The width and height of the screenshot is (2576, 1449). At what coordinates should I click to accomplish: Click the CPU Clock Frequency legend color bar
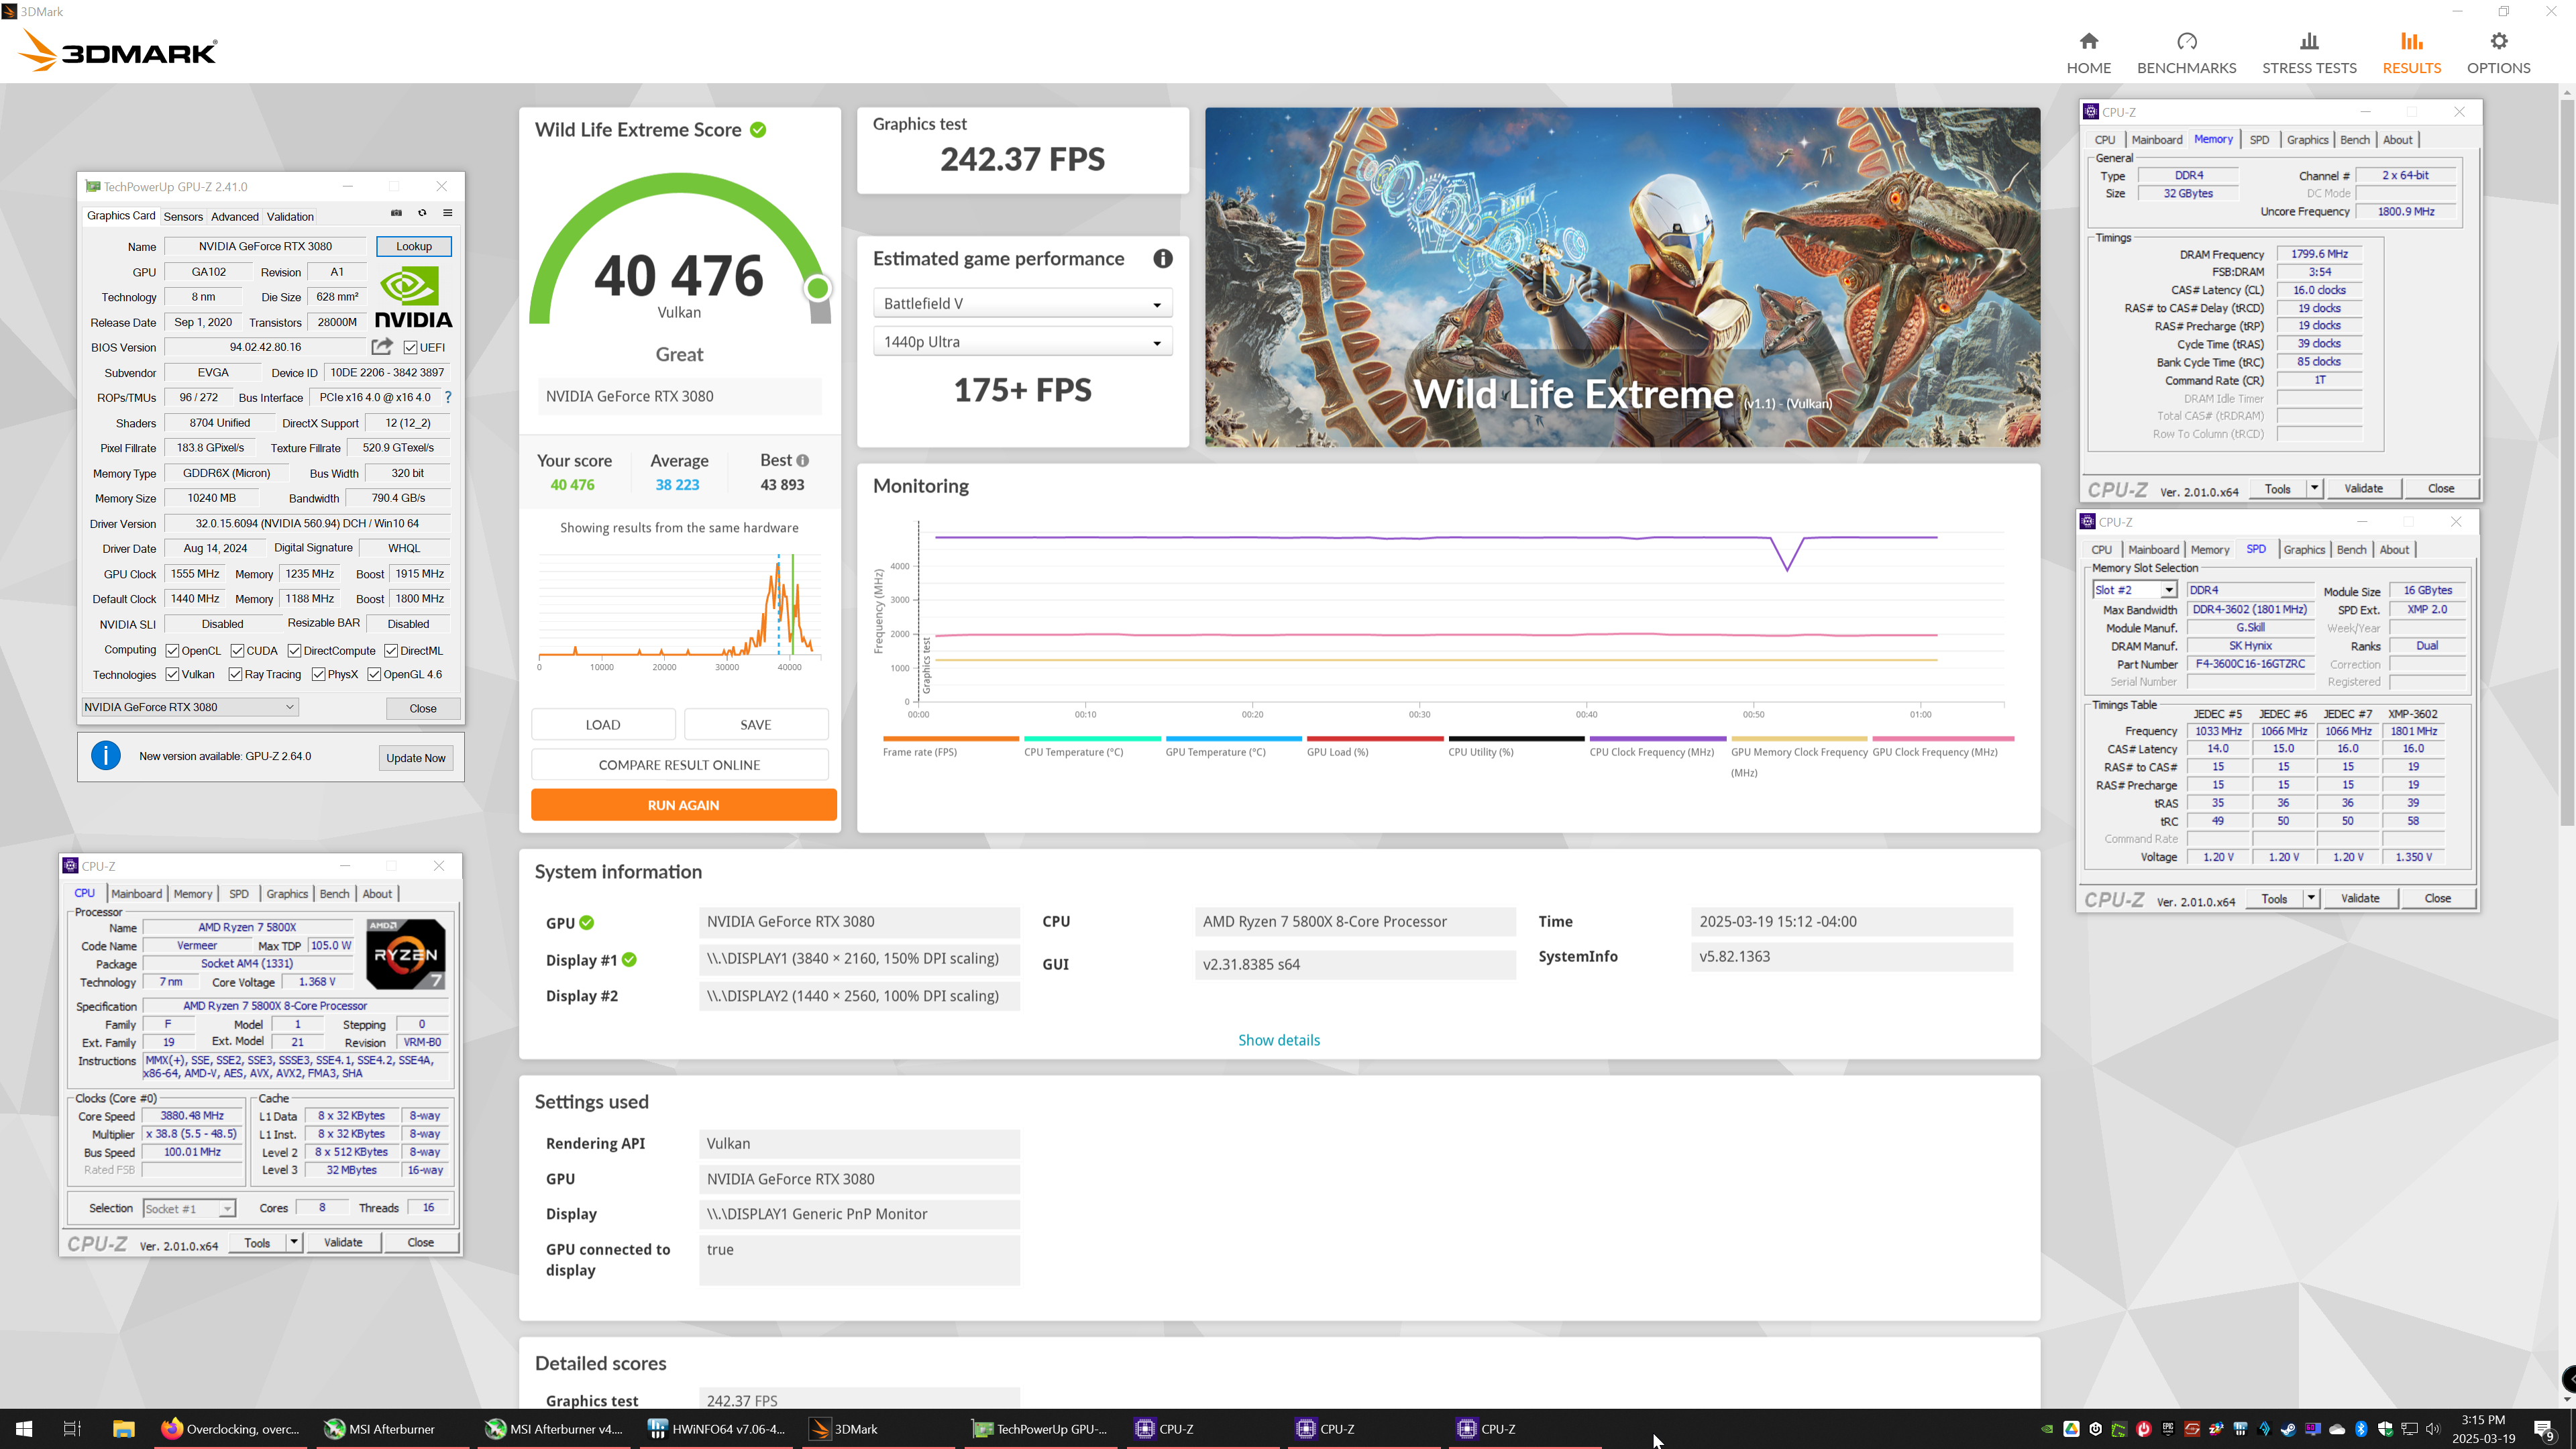(1658, 739)
